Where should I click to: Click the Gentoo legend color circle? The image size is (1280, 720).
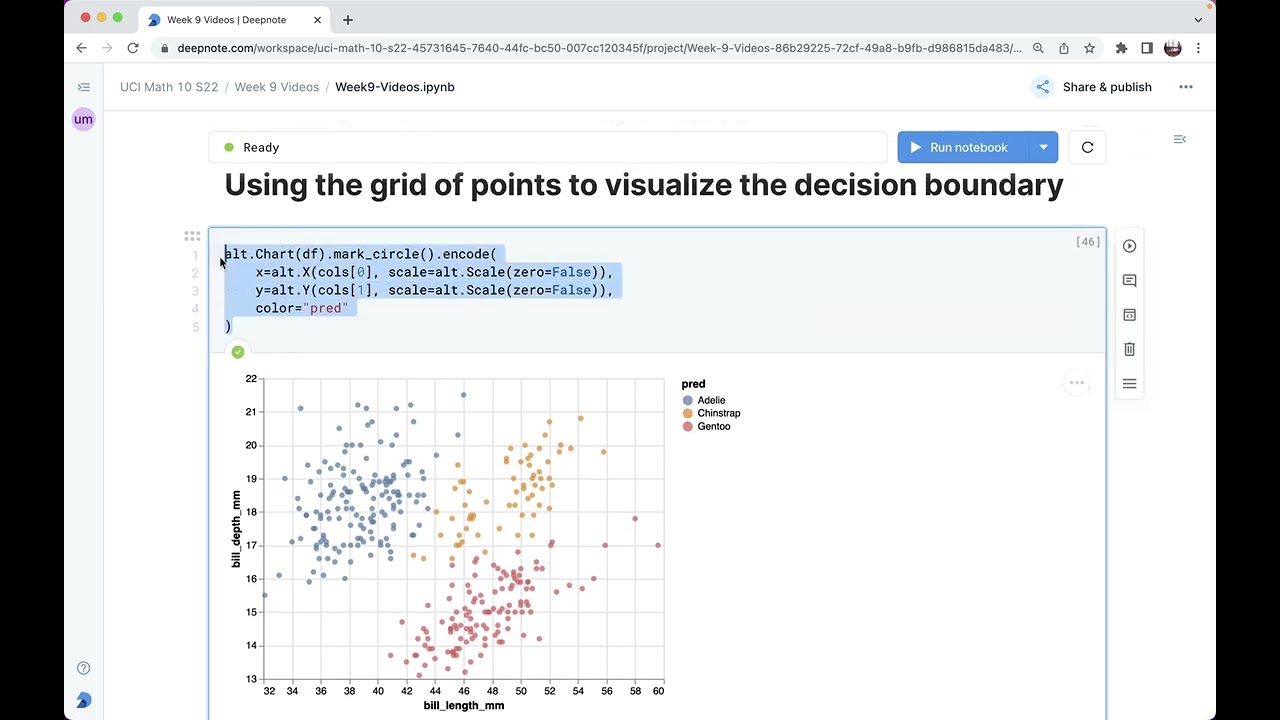pos(687,426)
